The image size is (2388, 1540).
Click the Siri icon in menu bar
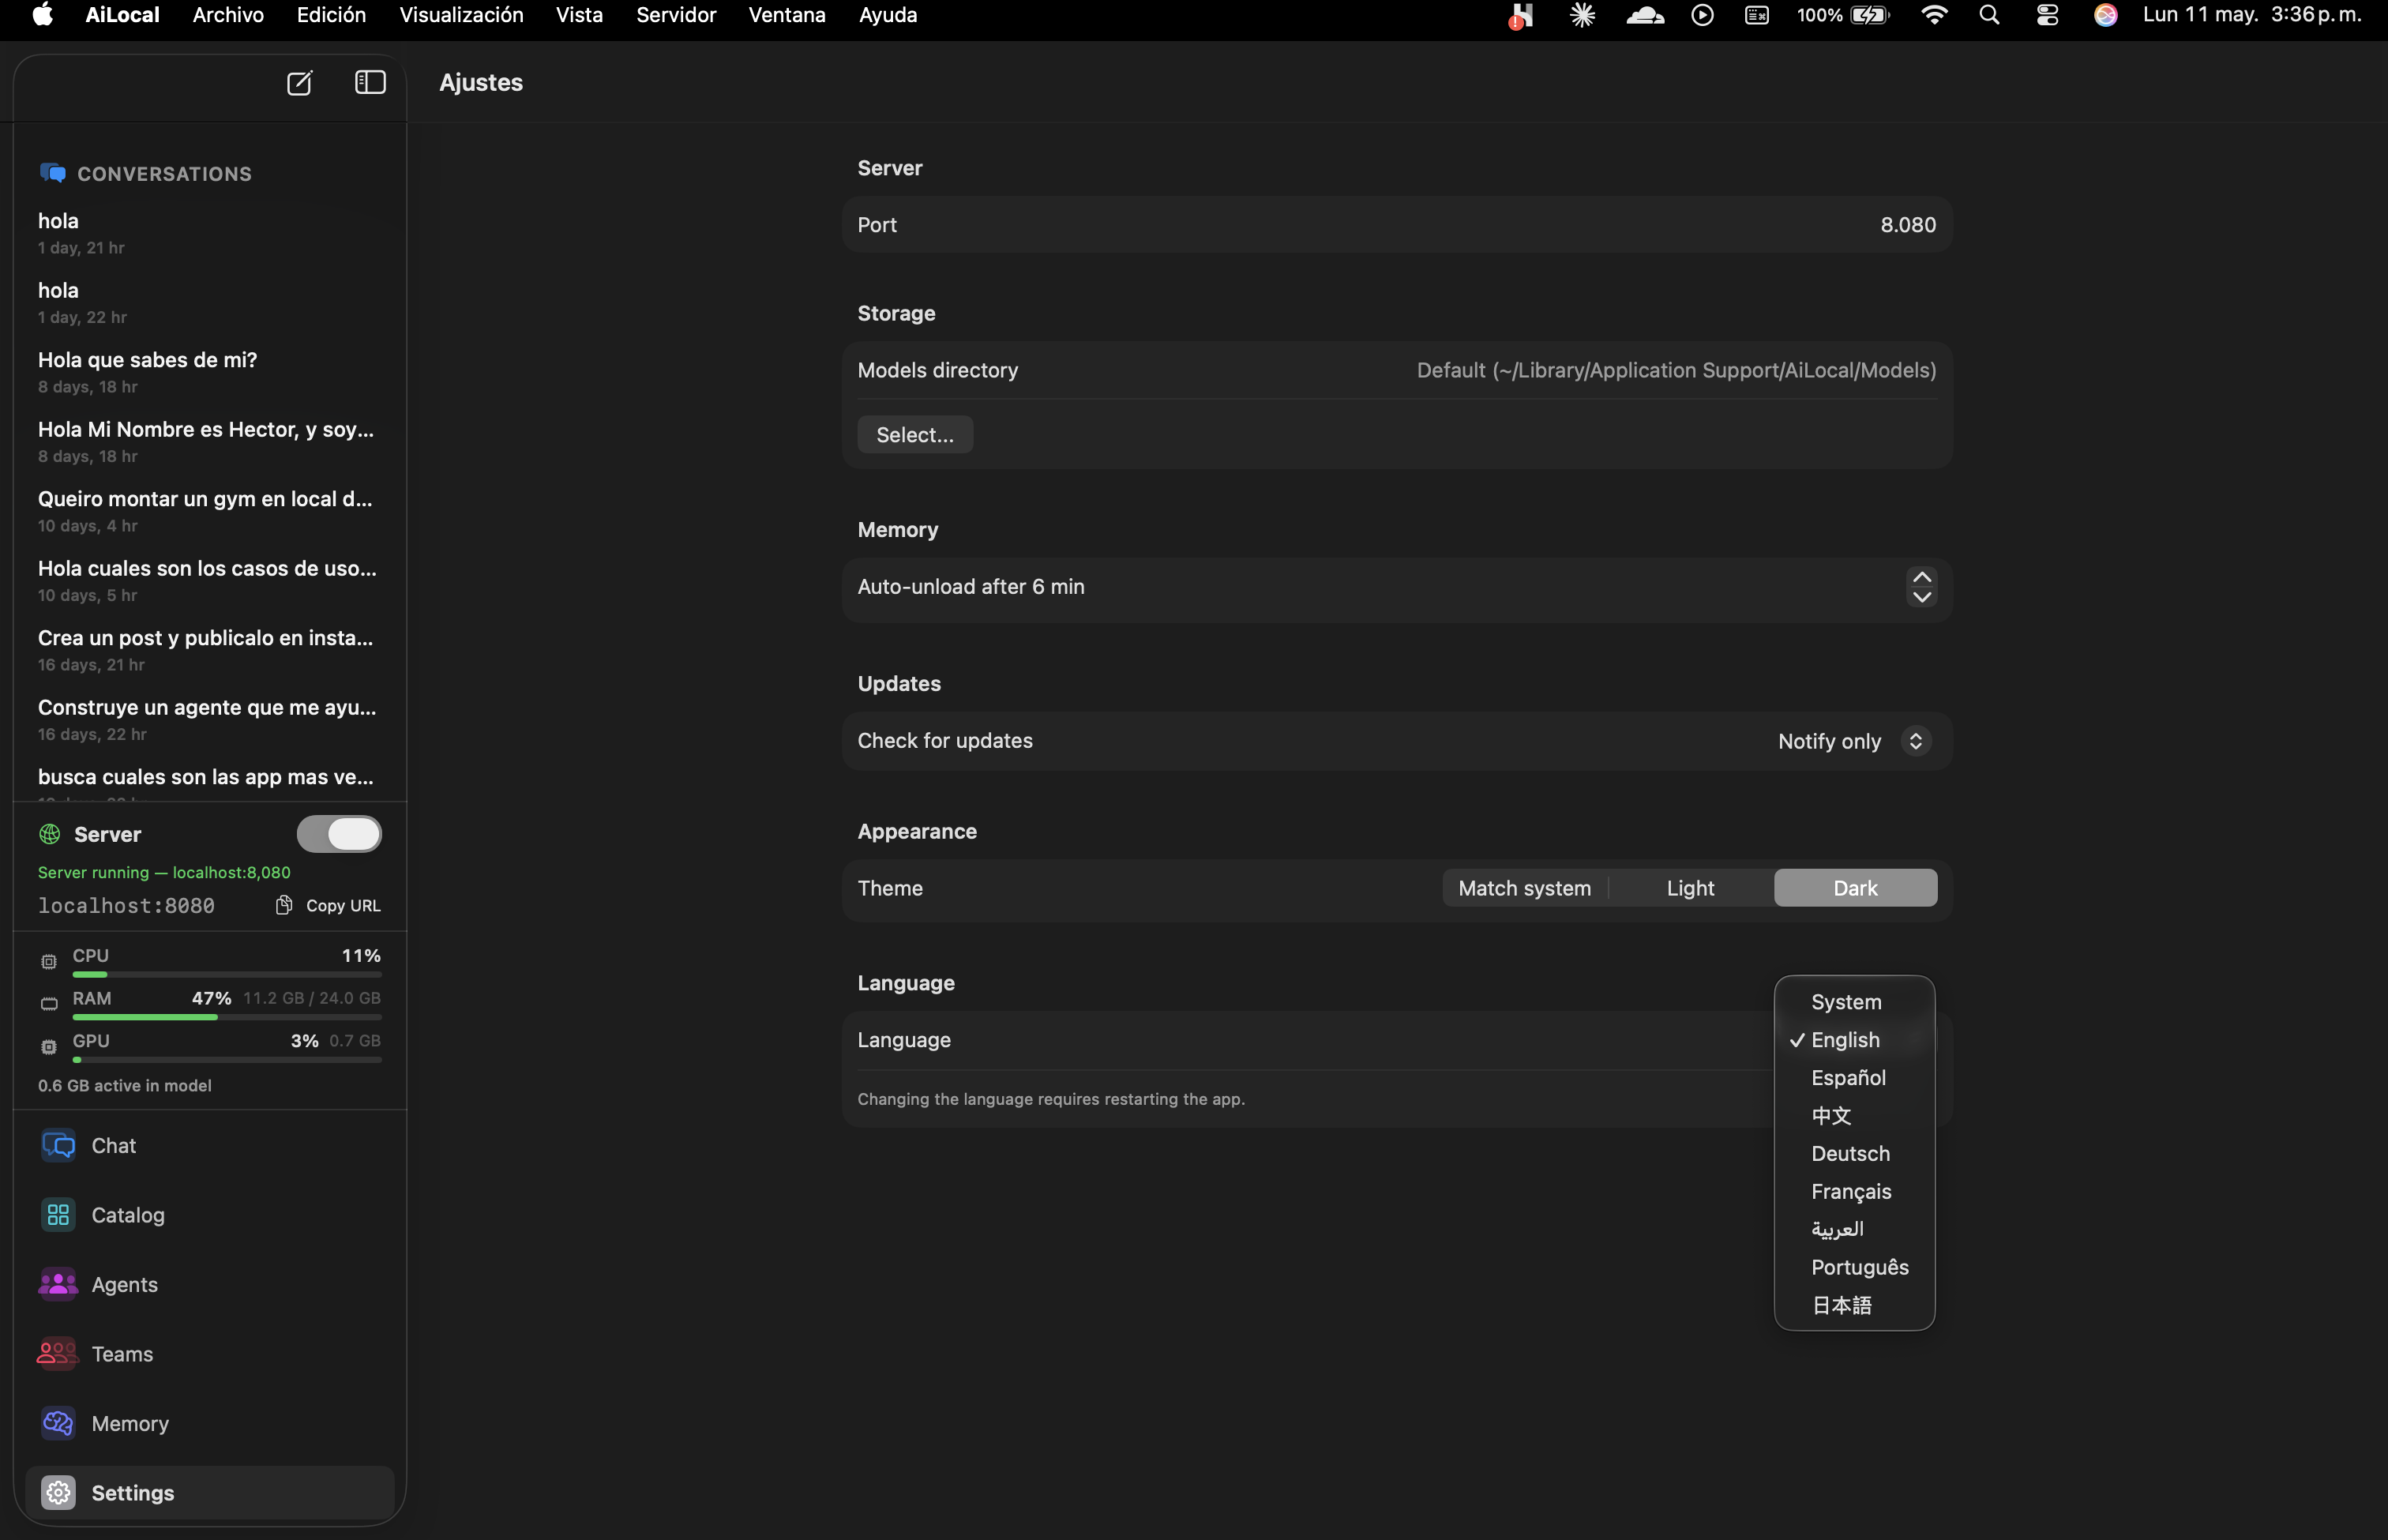point(2105,15)
